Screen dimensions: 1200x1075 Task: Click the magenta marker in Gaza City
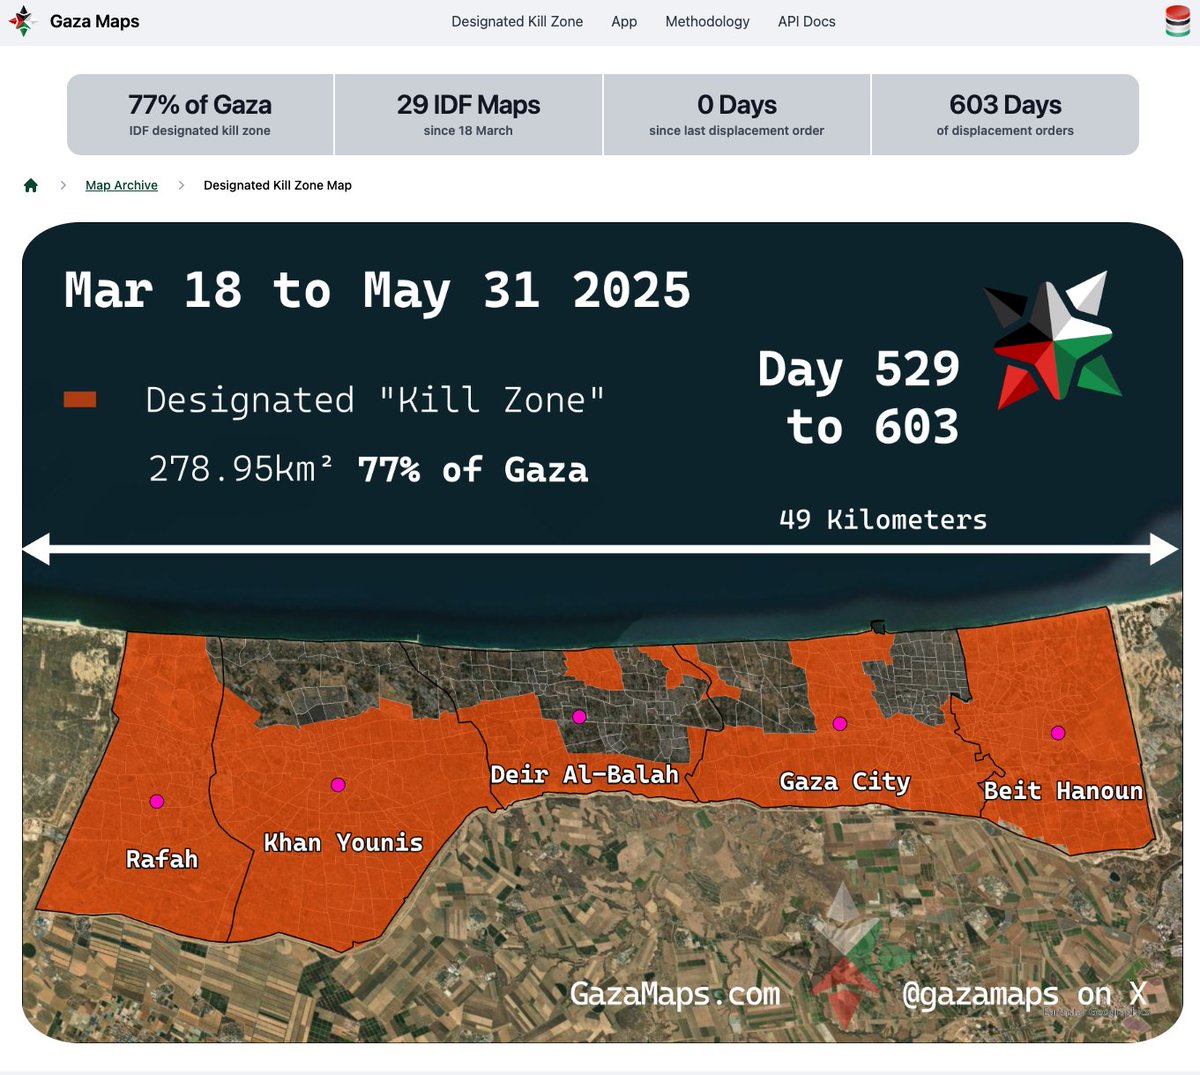click(840, 723)
